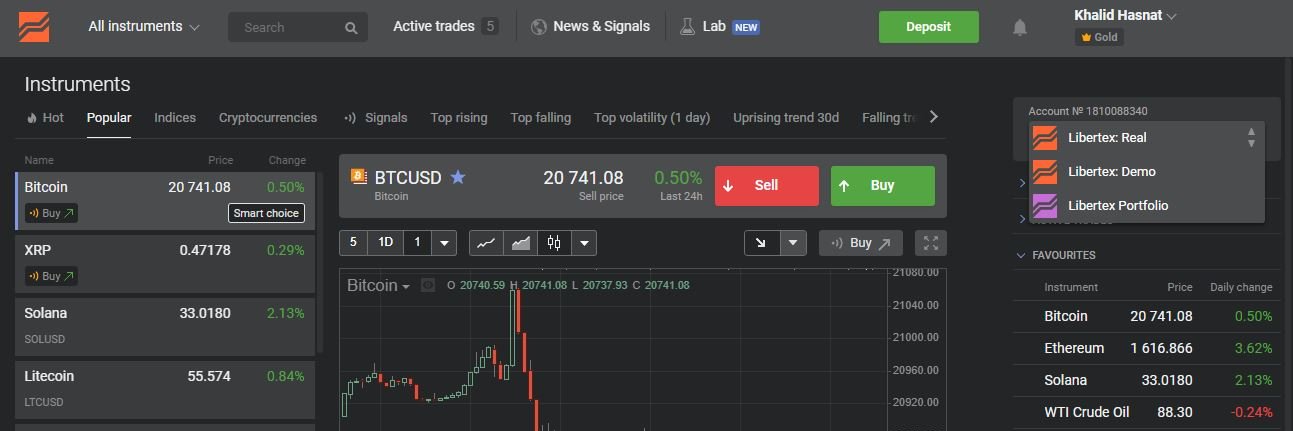
Task: Open Bitcoin in favourites list
Action: pyautogui.click(x=1146, y=316)
